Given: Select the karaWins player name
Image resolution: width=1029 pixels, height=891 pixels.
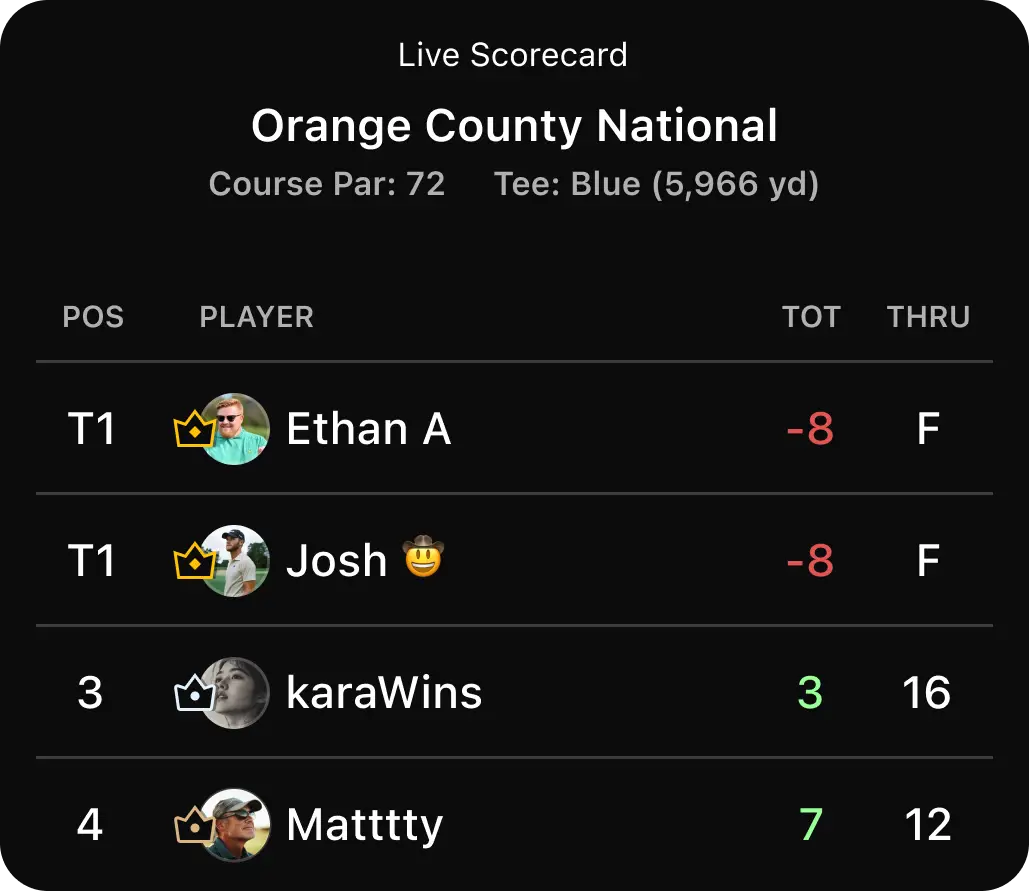Looking at the screenshot, I should tap(384, 693).
